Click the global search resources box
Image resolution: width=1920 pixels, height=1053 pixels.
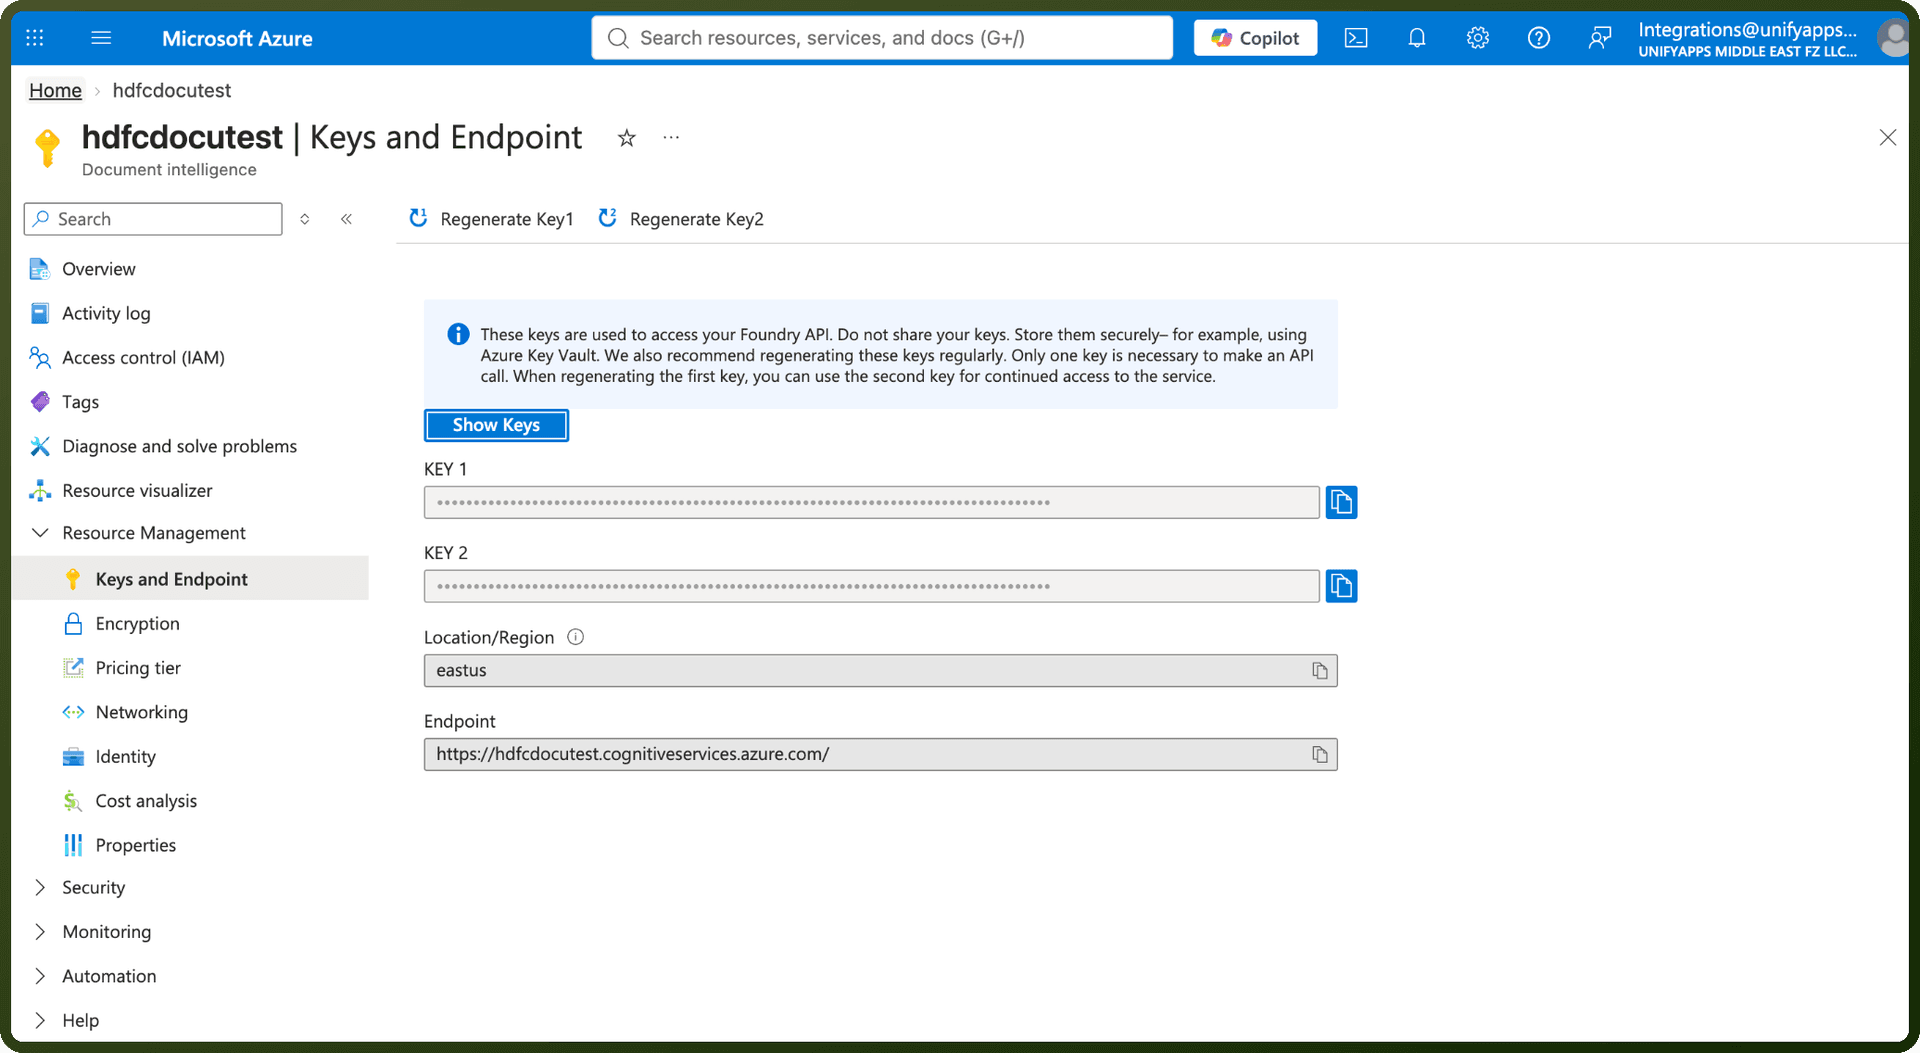pyautogui.click(x=882, y=38)
